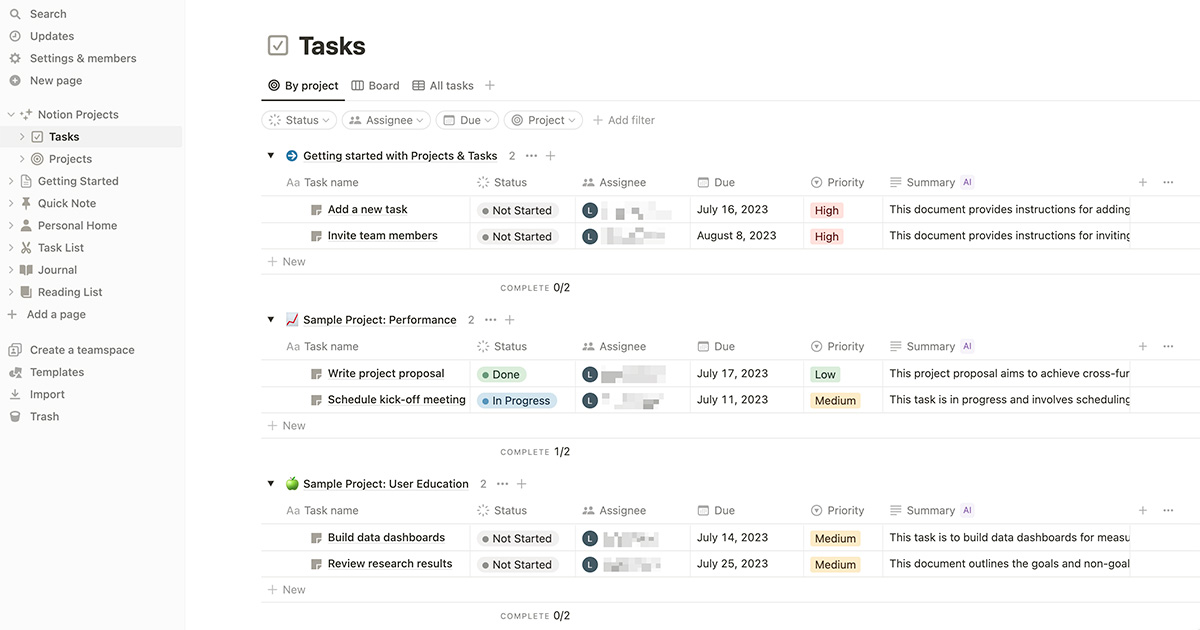Click the In Progress status tag

516,400
